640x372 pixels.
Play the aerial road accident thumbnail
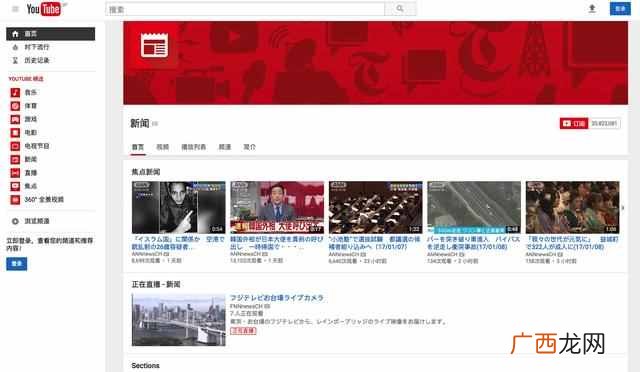(474, 207)
